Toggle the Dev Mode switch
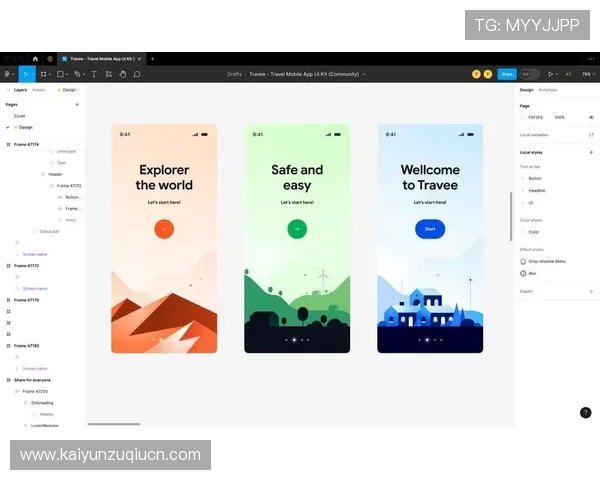Viewport: 600px width, 480px height. [529, 74]
